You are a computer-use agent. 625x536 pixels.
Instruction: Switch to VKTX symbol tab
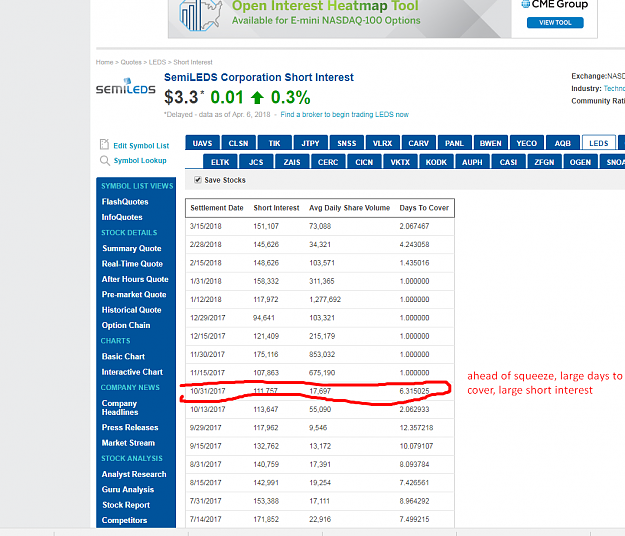pos(400,162)
